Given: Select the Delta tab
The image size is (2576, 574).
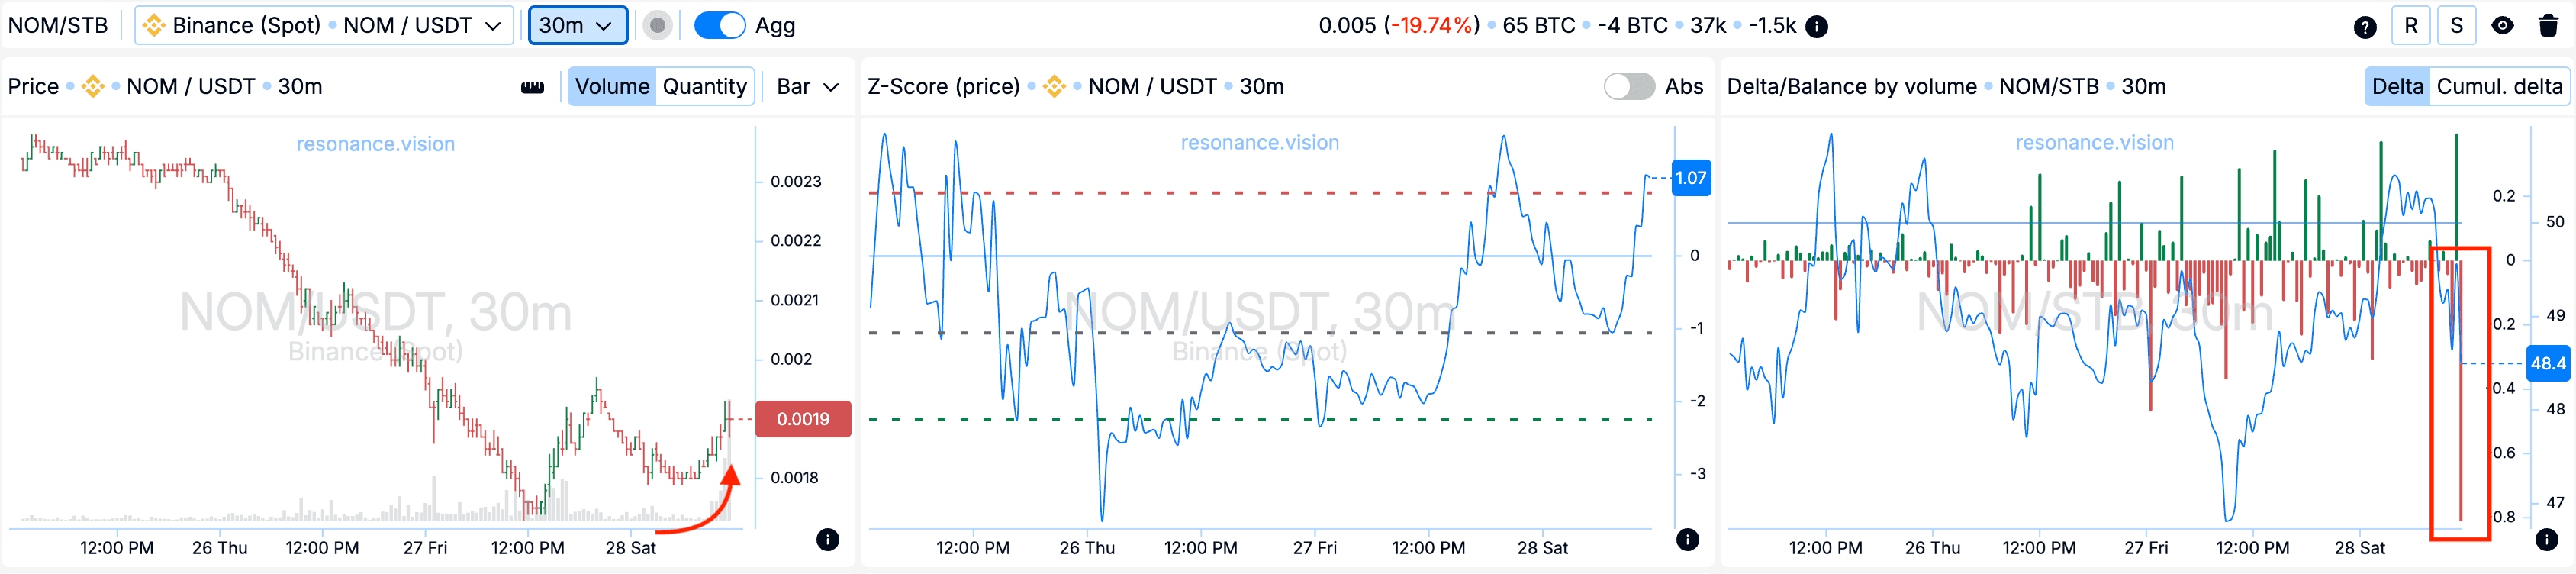Looking at the screenshot, I should point(2397,87).
